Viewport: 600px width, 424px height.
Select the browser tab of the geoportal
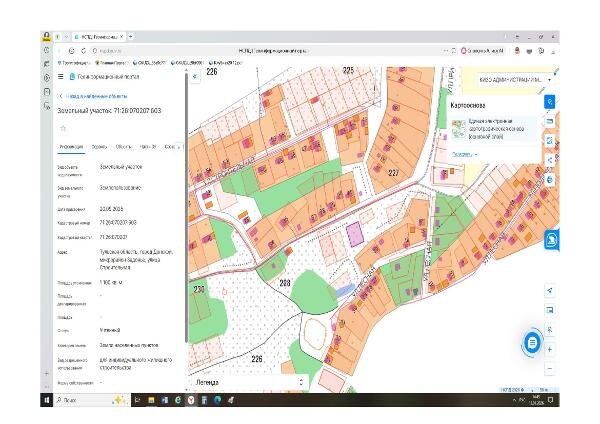[x=99, y=37]
